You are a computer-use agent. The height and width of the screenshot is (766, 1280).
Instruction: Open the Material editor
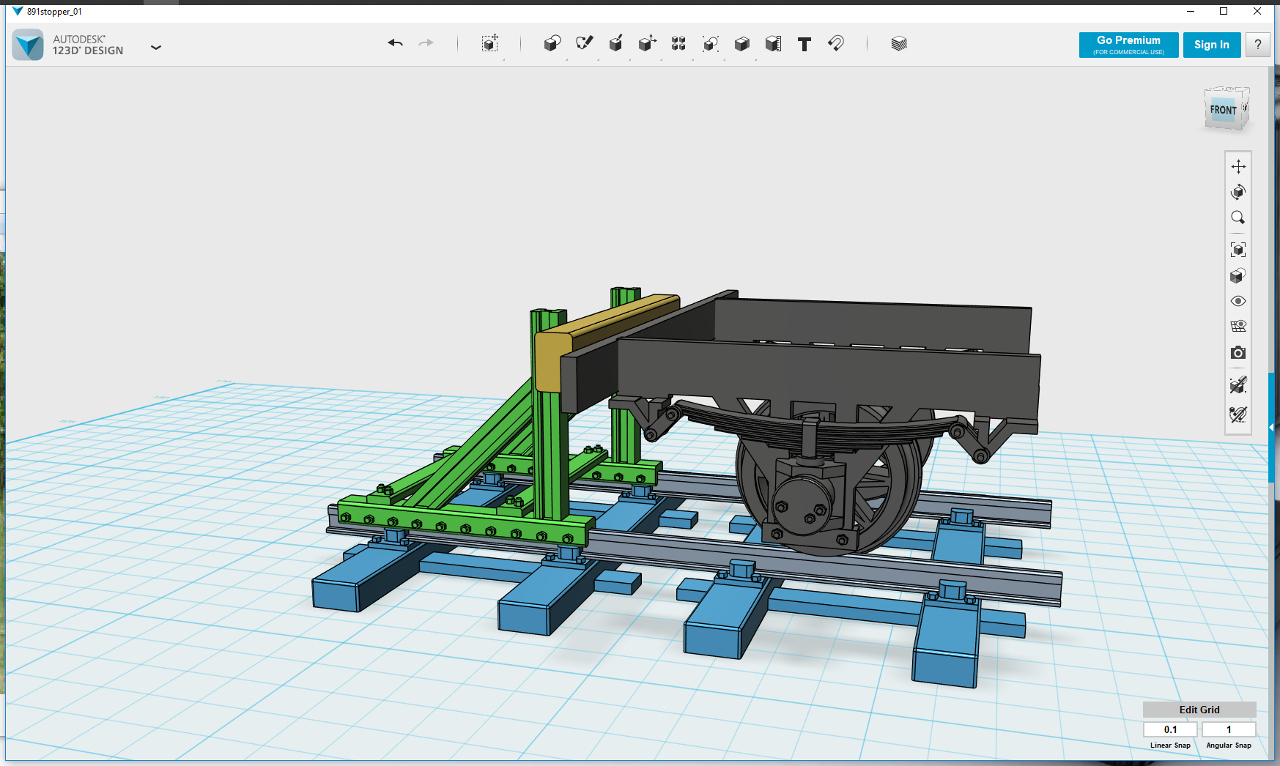click(x=899, y=44)
